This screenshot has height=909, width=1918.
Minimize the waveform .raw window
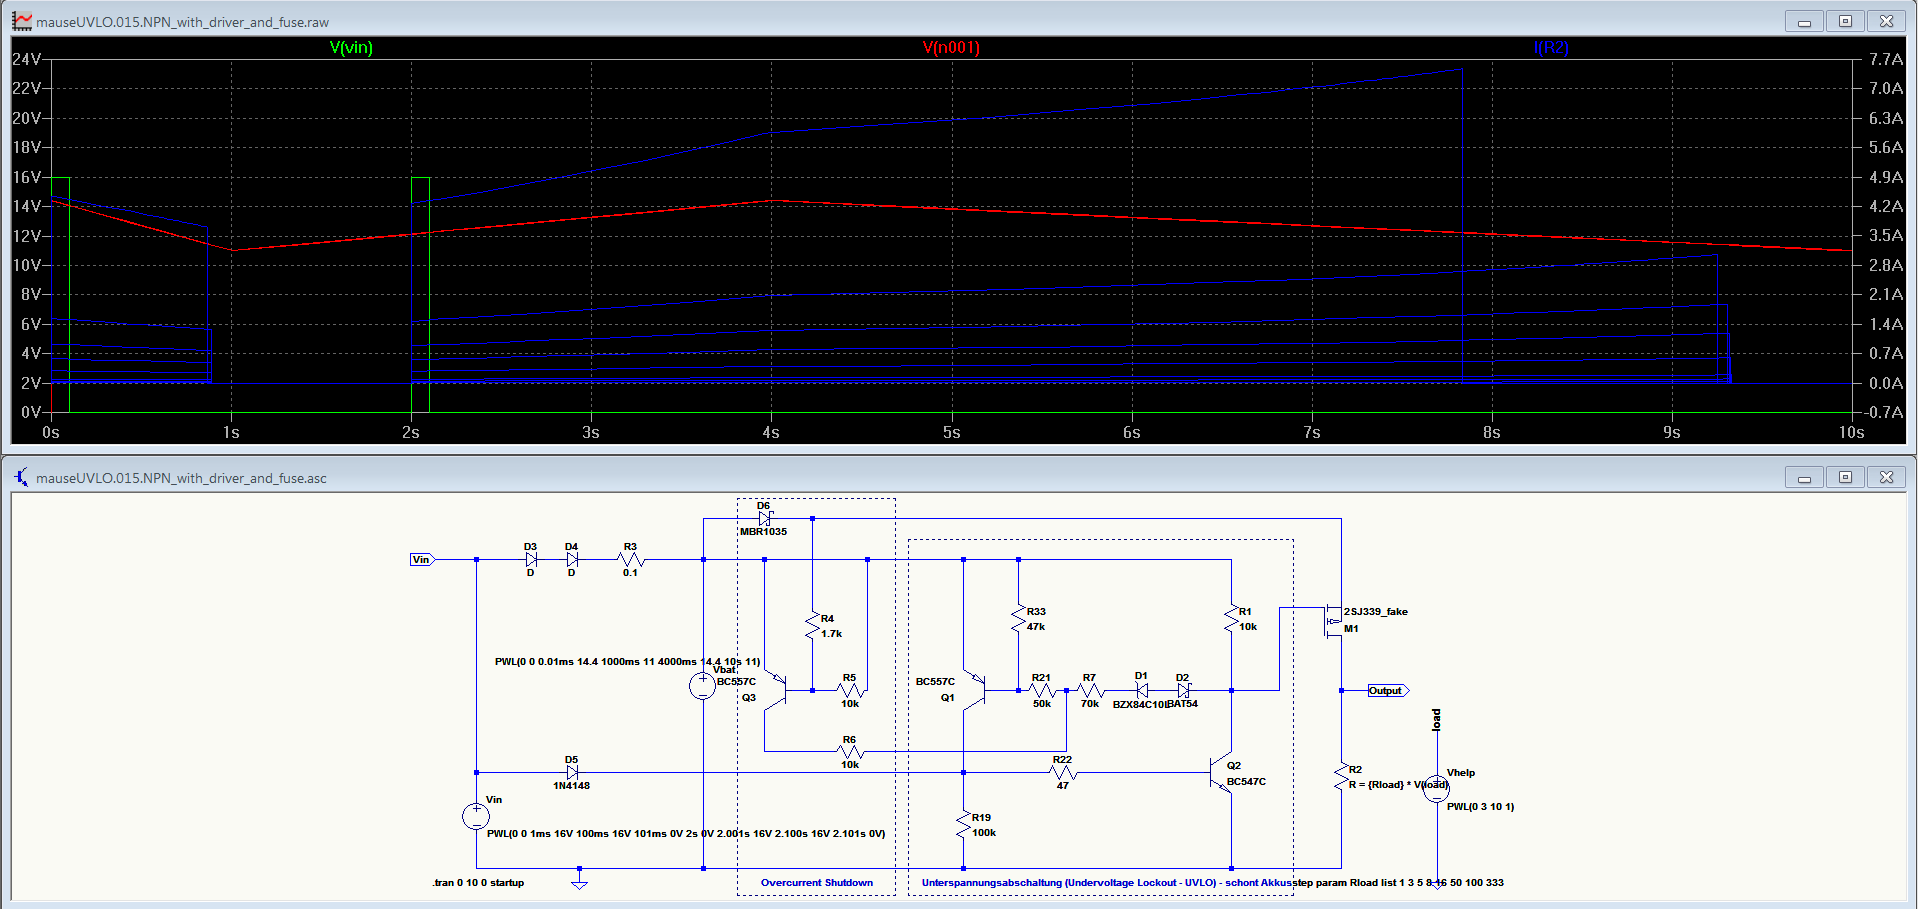[1805, 21]
